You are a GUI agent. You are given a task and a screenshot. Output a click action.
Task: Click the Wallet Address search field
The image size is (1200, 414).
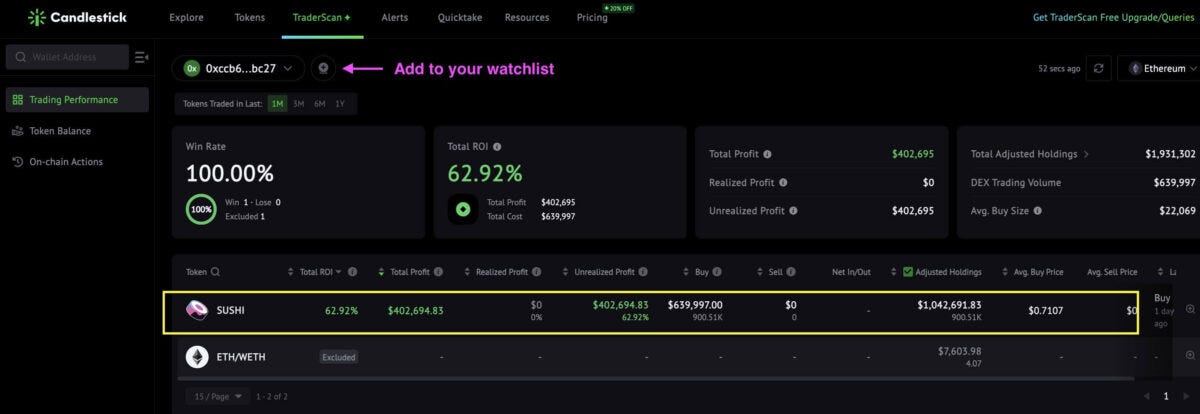click(67, 57)
